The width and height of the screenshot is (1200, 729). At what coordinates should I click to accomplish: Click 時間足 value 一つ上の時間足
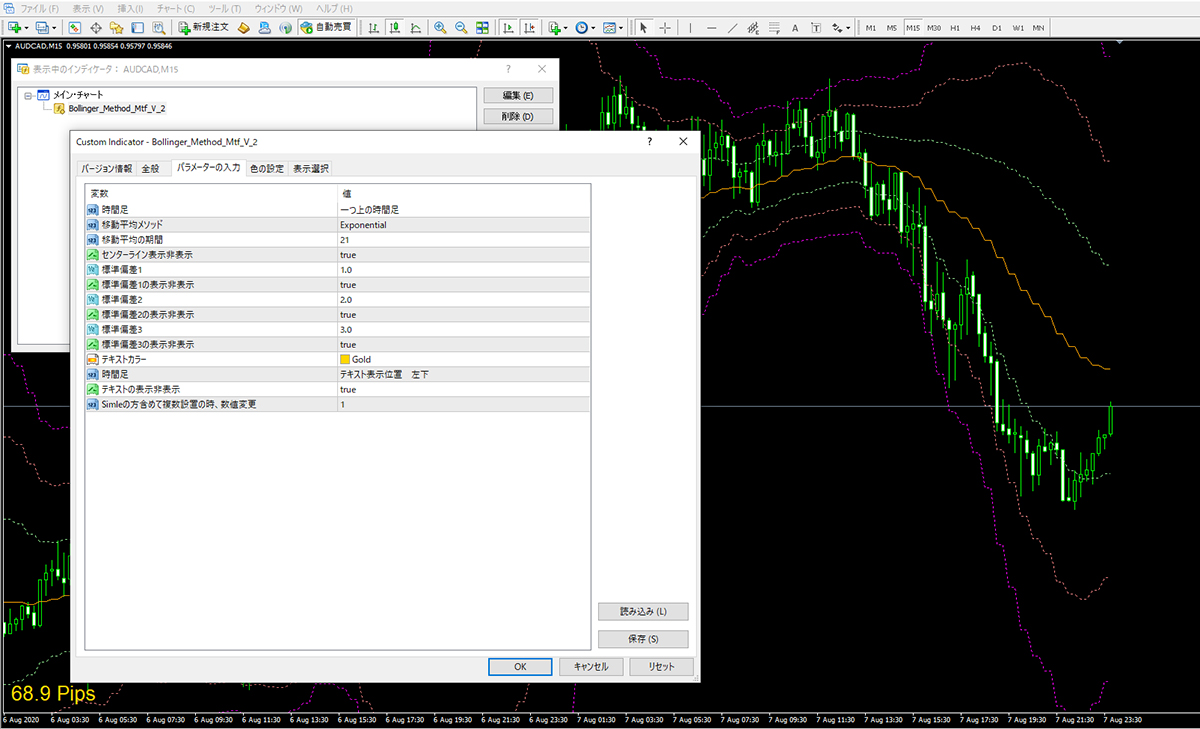click(x=464, y=210)
